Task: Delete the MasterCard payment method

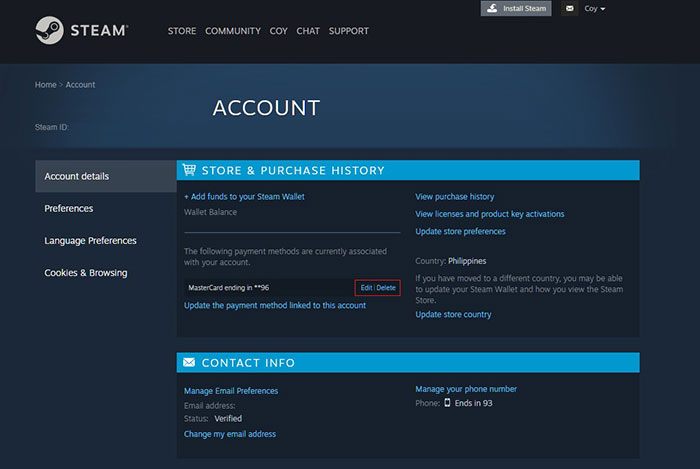Action: click(x=386, y=288)
